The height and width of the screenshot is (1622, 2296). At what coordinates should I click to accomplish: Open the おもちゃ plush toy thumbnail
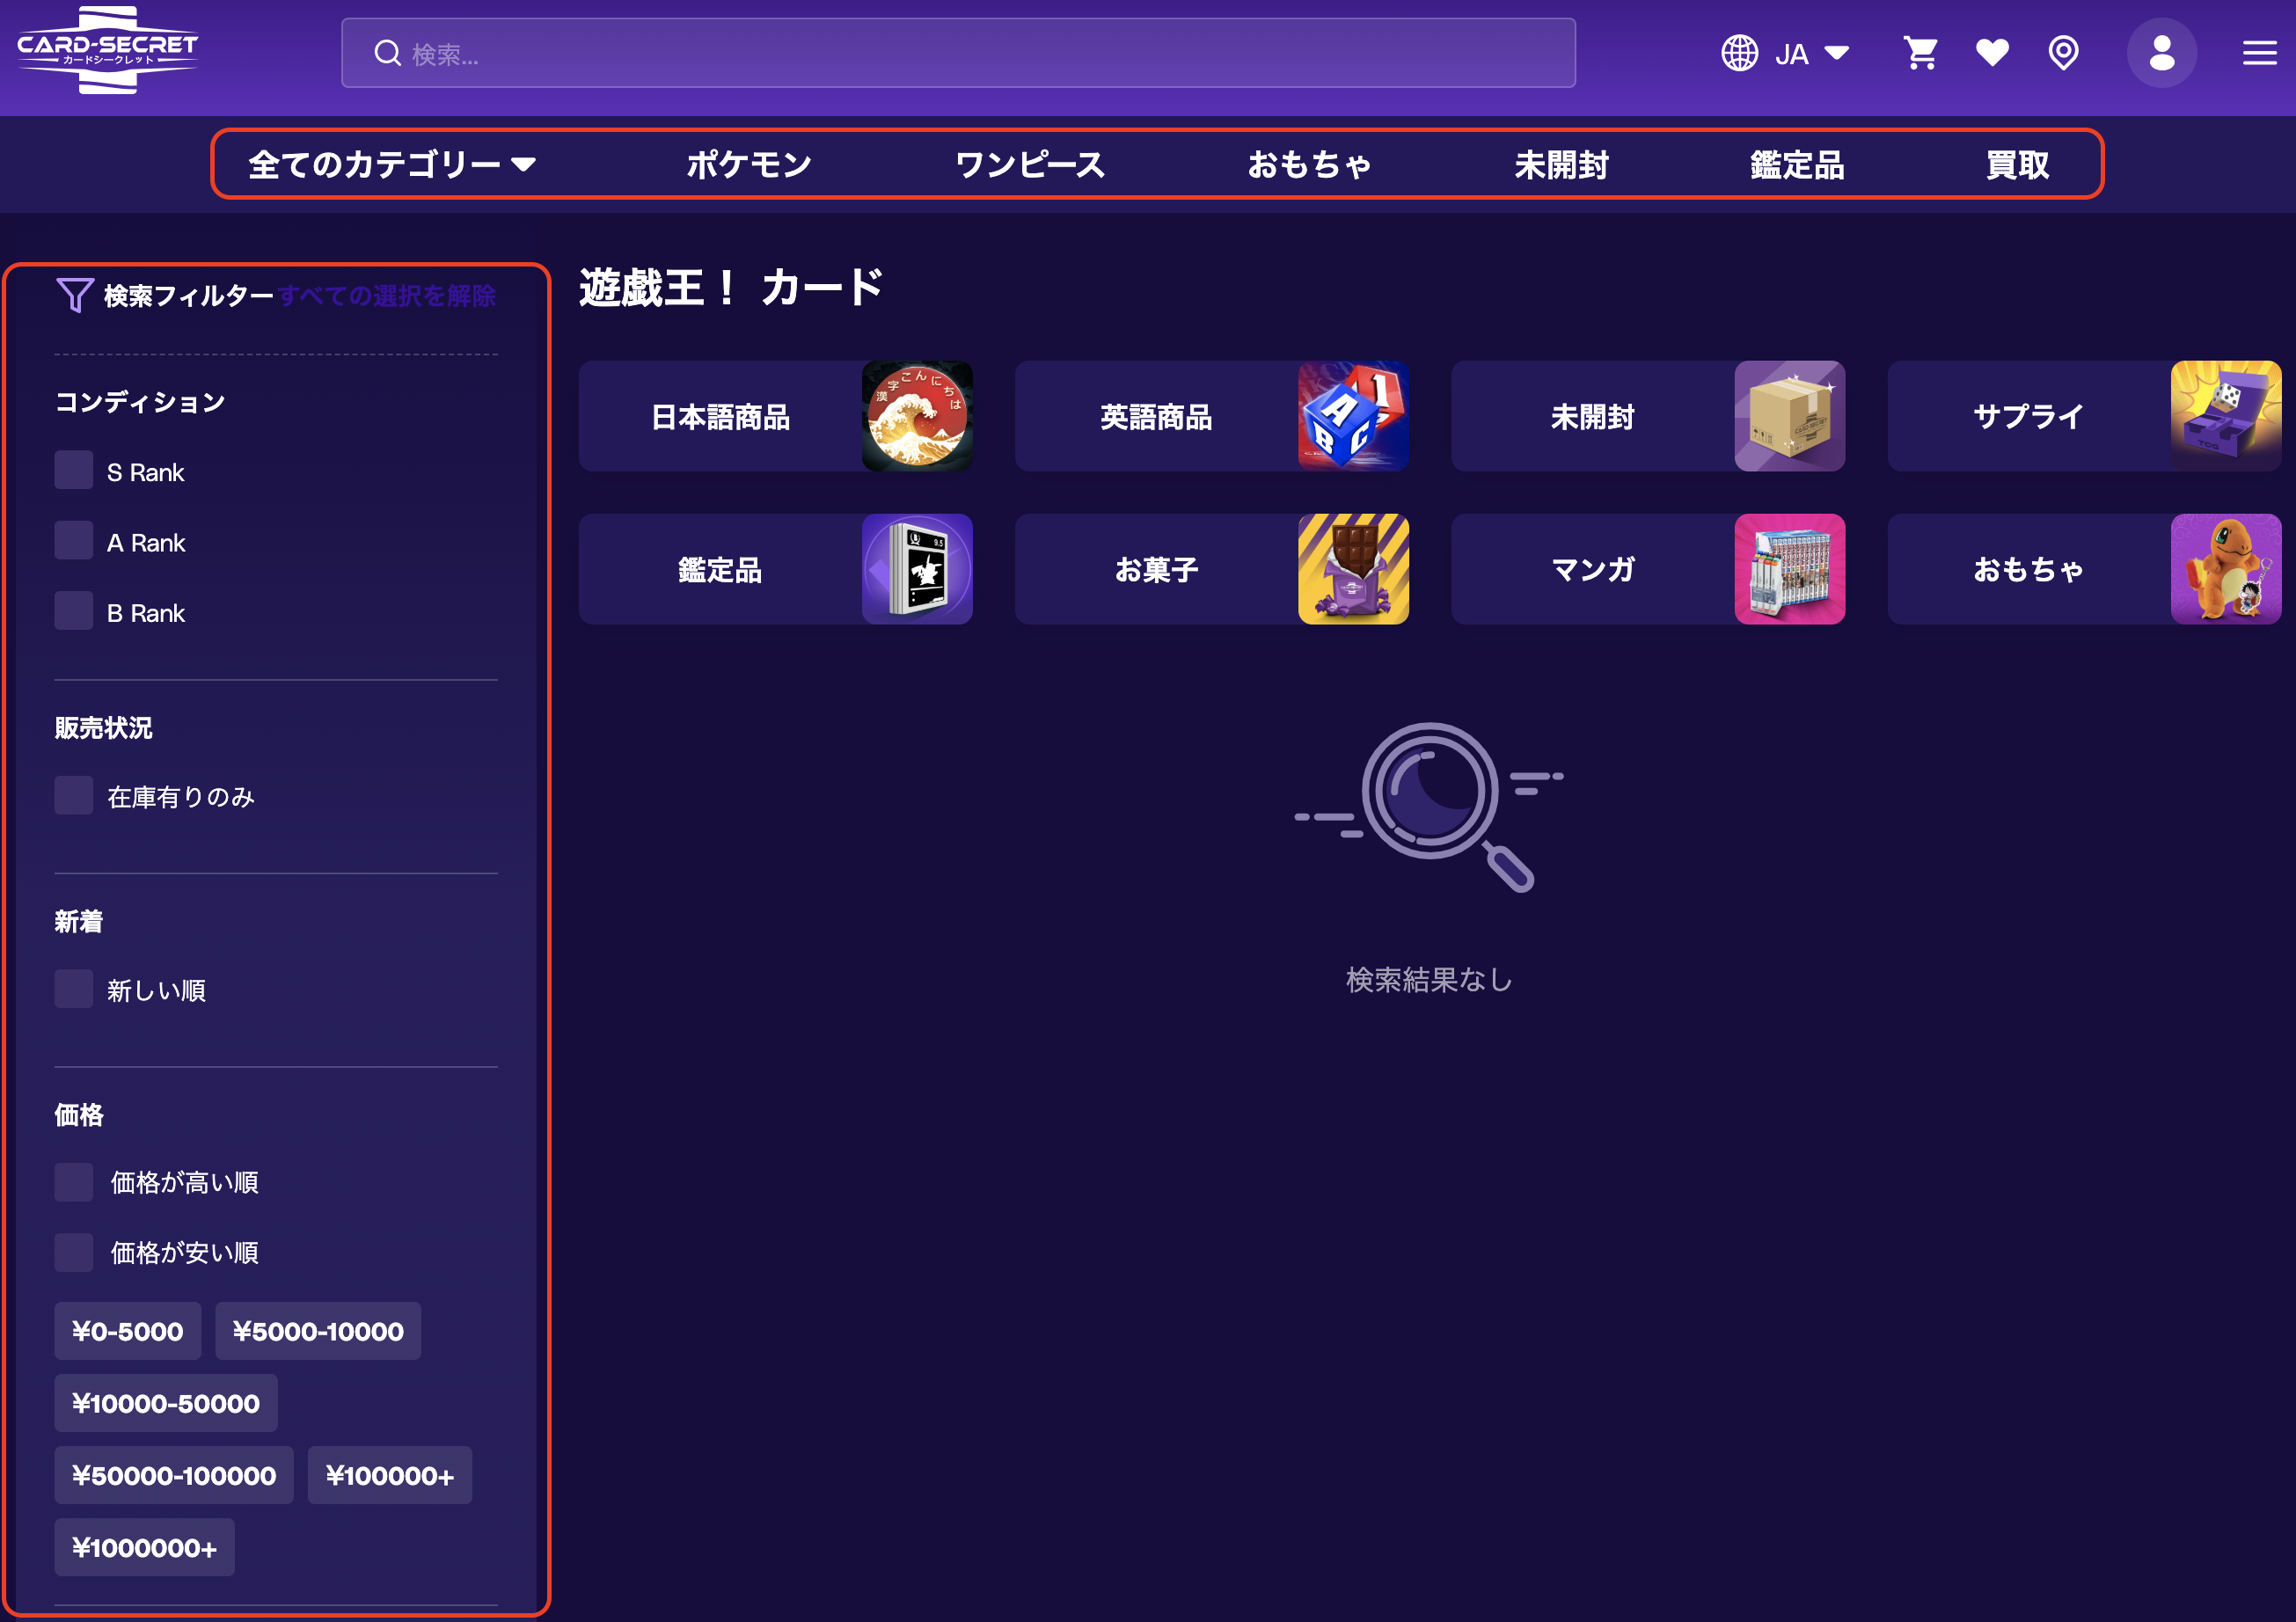point(2226,569)
